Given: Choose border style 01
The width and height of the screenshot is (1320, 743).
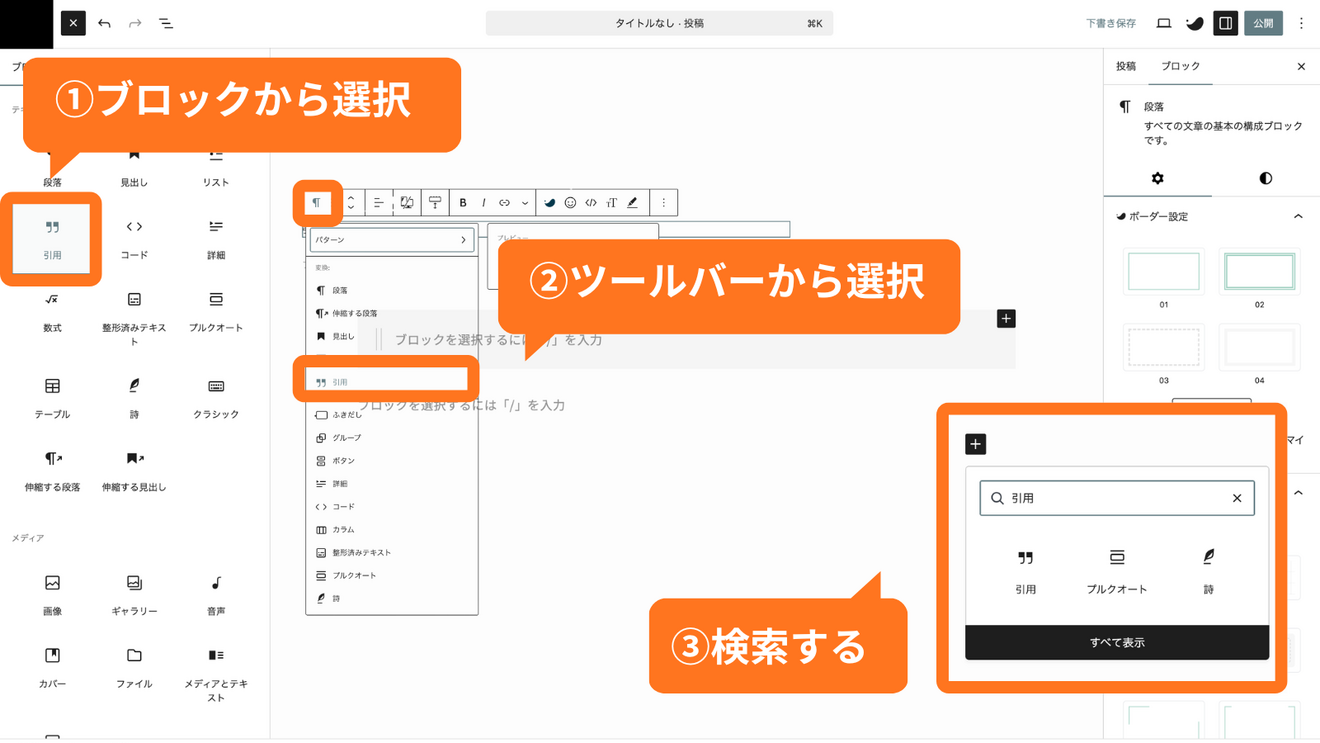Looking at the screenshot, I should [x=1163, y=271].
